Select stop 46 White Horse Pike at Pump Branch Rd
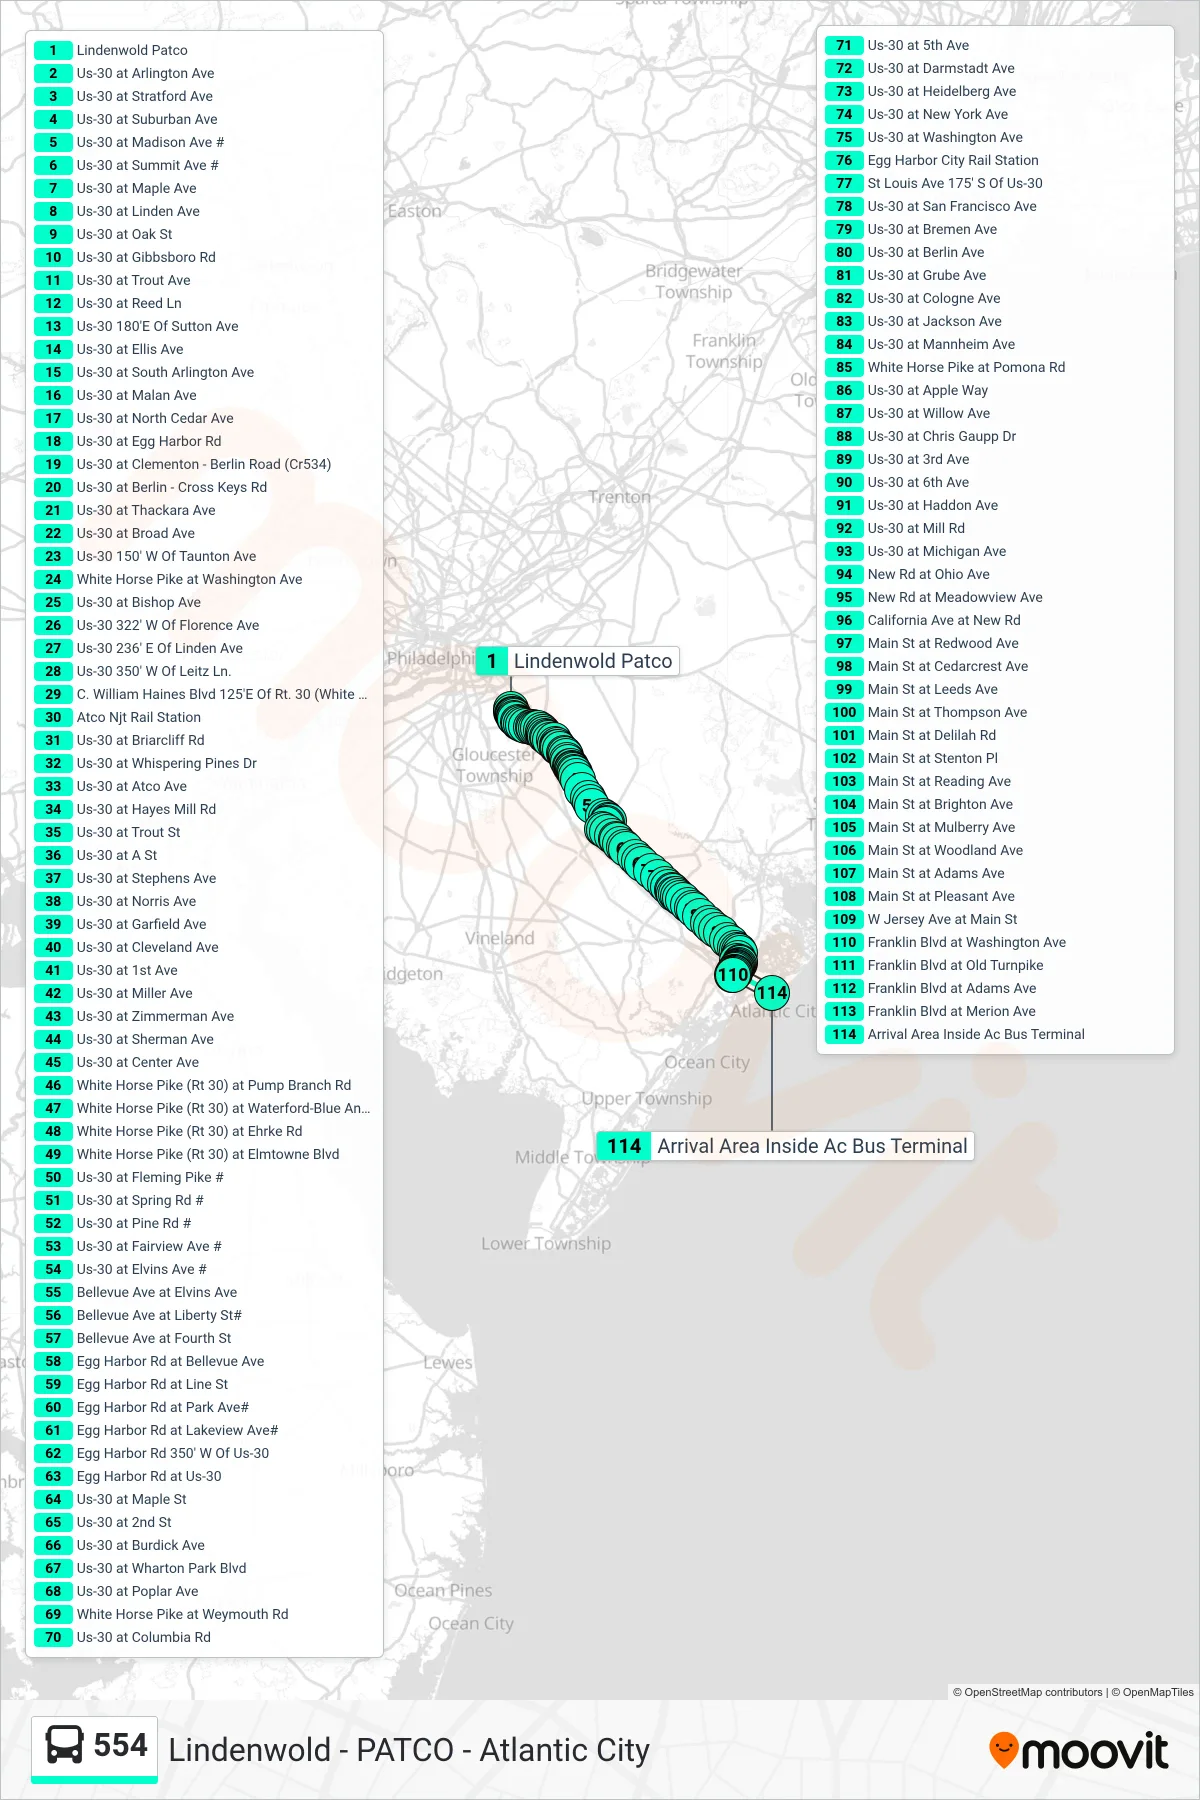Viewport: 1200px width, 1800px height. click(193, 1085)
